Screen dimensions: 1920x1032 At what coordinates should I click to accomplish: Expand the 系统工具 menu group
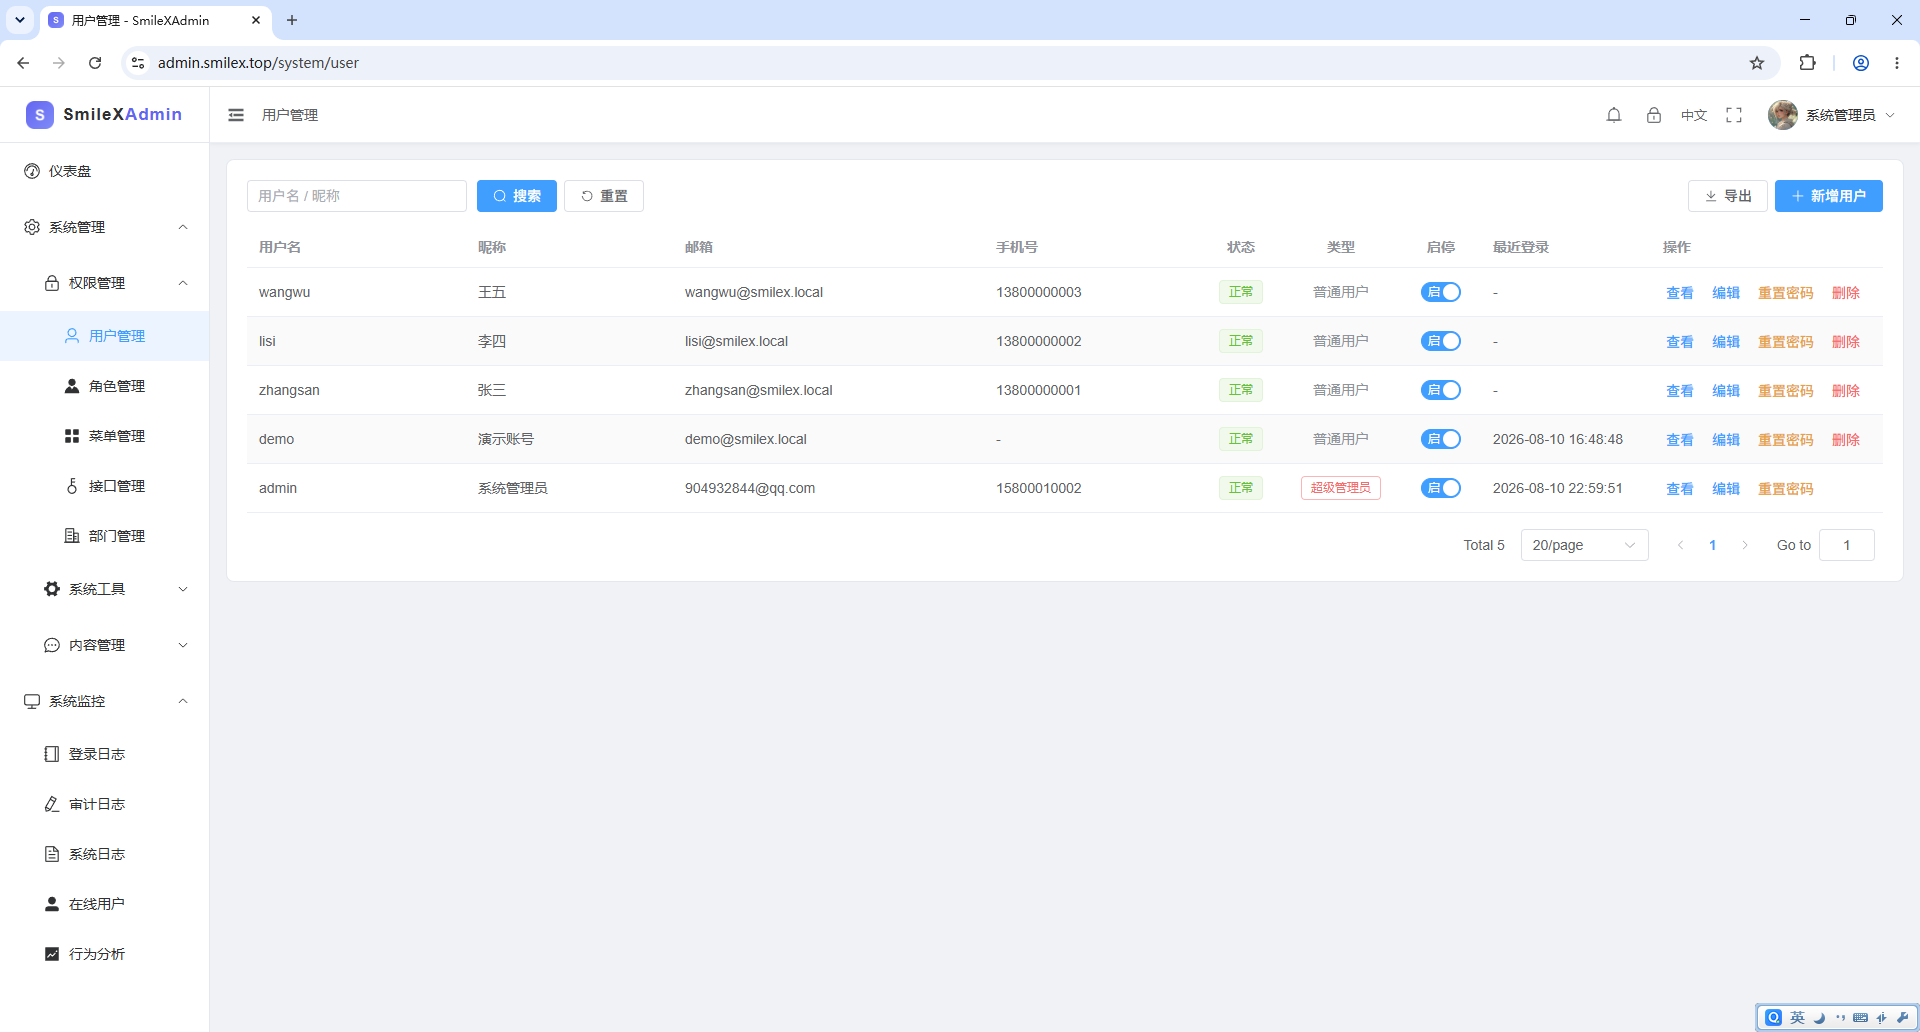105,589
